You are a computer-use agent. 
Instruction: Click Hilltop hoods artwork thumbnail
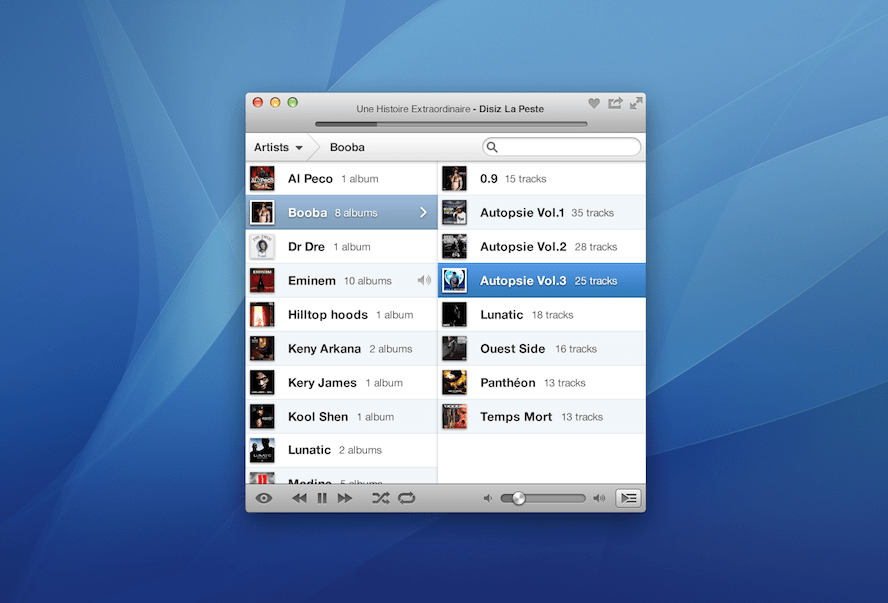[262, 314]
